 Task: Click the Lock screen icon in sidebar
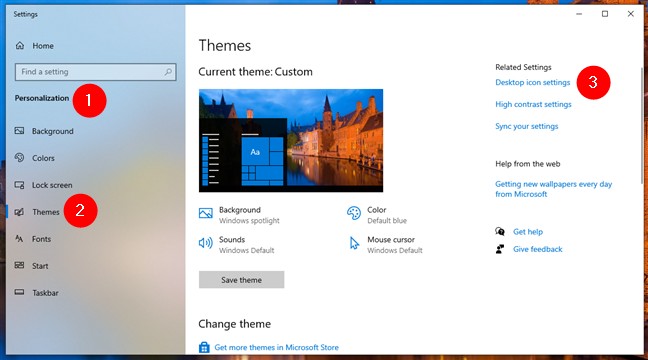click(x=19, y=185)
